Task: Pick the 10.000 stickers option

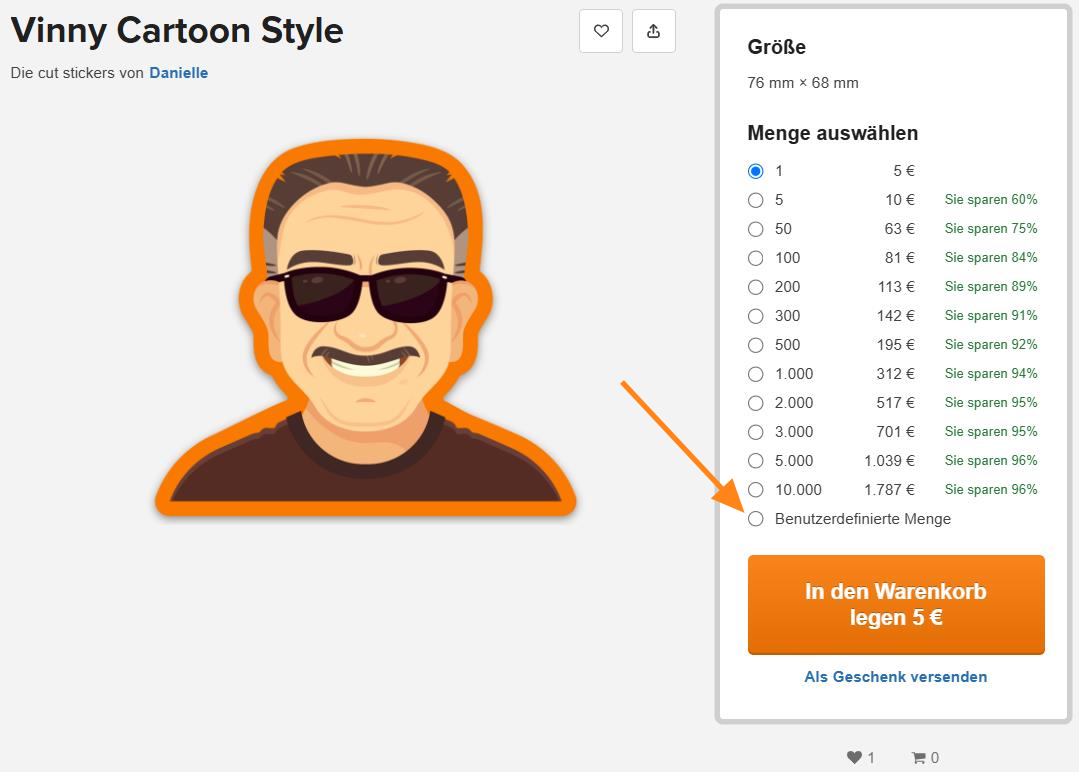Action: pos(756,490)
